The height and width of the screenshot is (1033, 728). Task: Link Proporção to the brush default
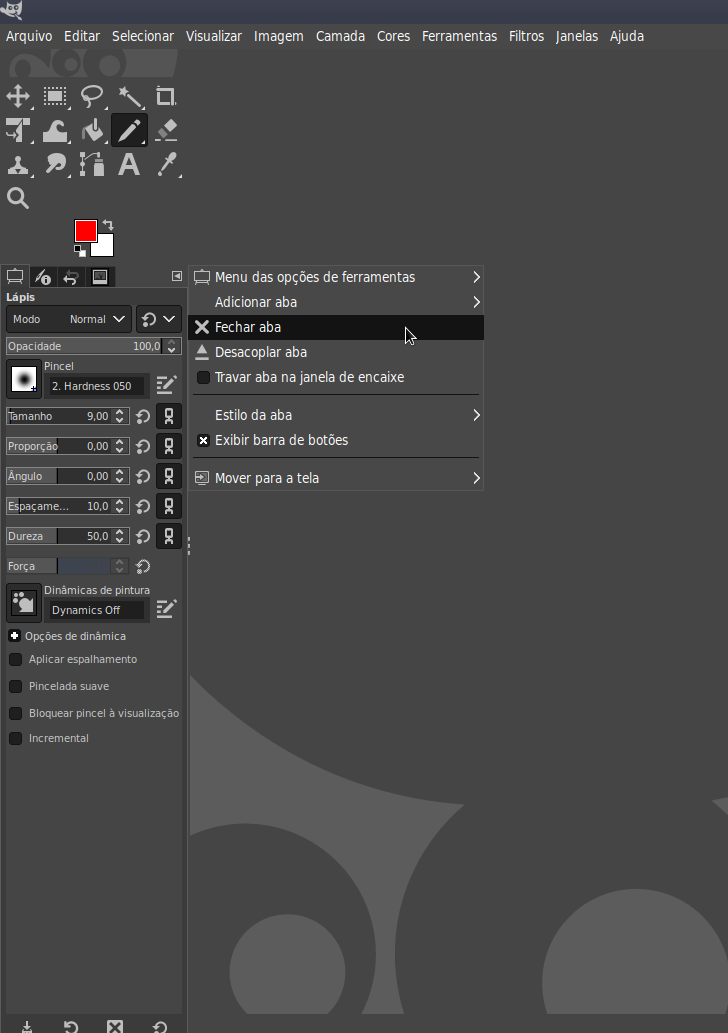(169, 446)
